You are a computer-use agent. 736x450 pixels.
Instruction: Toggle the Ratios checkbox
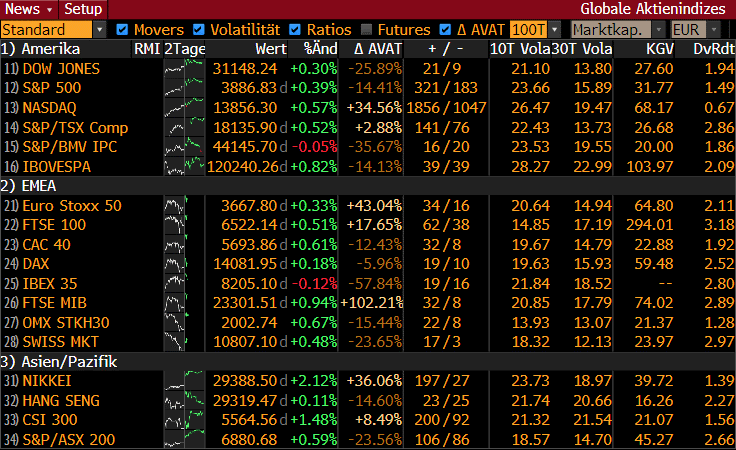[295, 30]
